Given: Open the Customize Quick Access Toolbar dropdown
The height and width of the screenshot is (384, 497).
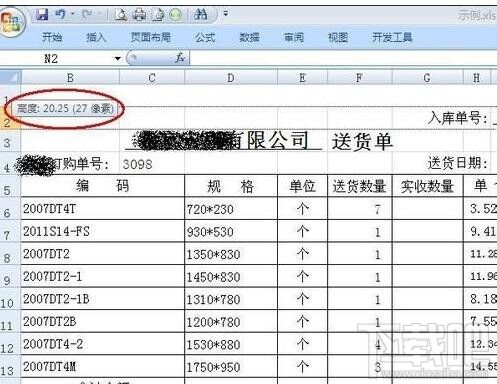Looking at the screenshot, I should pyautogui.click(x=226, y=14).
